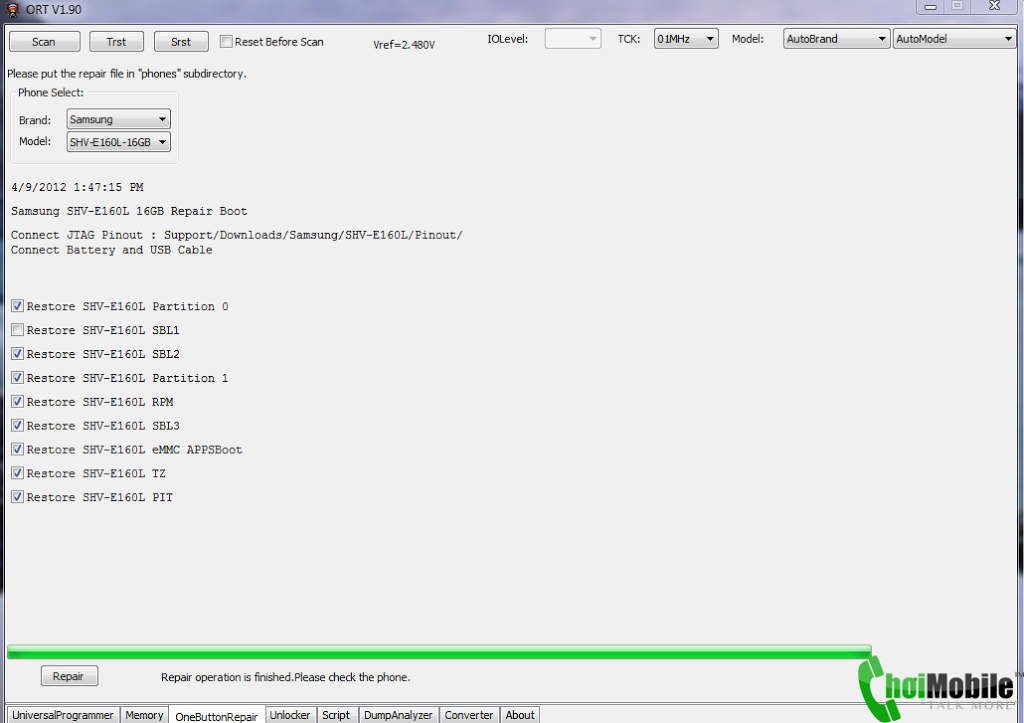
Task: Switch to the UniversalProgrammer tab
Action: pyautogui.click(x=63, y=715)
